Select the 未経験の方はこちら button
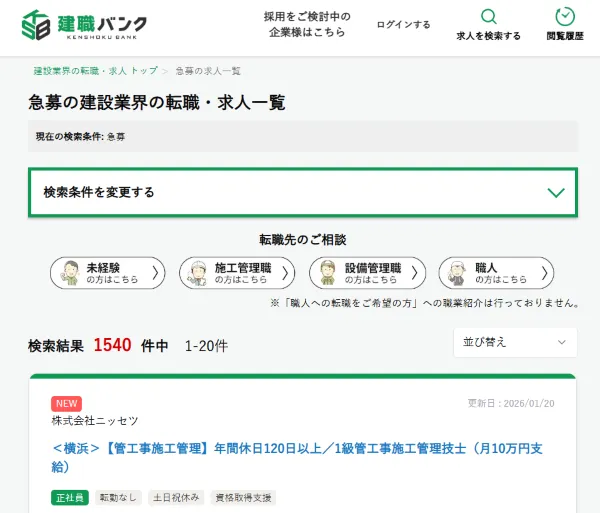This screenshot has width=600, height=513. click(108, 273)
